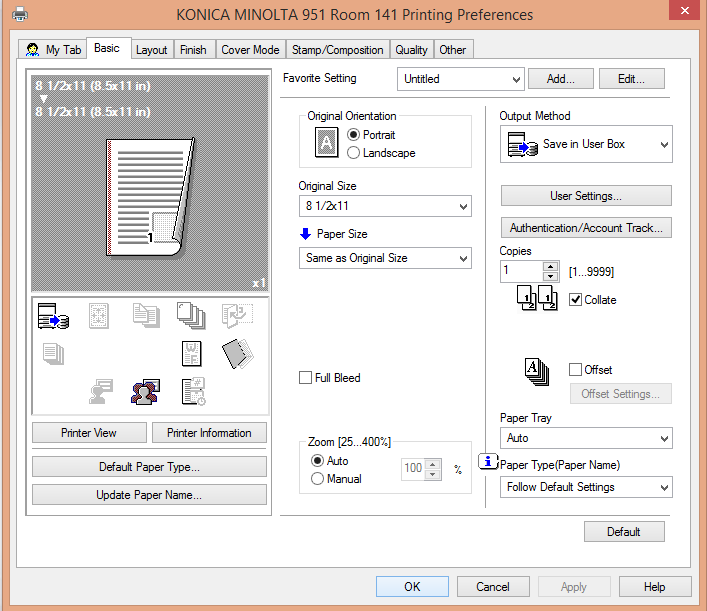707x611 pixels.
Task: Switch to My Tab
Action: pyautogui.click(x=52, y=50)
